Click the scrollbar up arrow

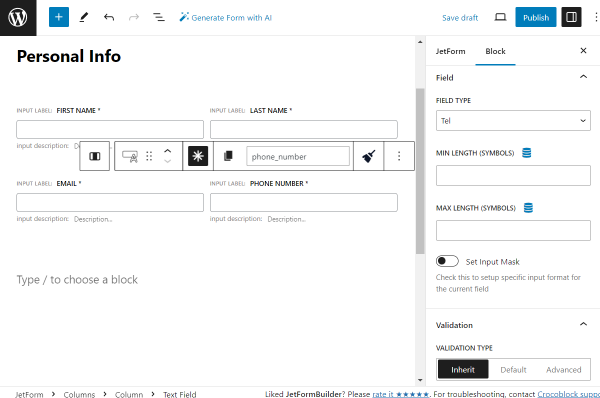[x=420, y=42]
